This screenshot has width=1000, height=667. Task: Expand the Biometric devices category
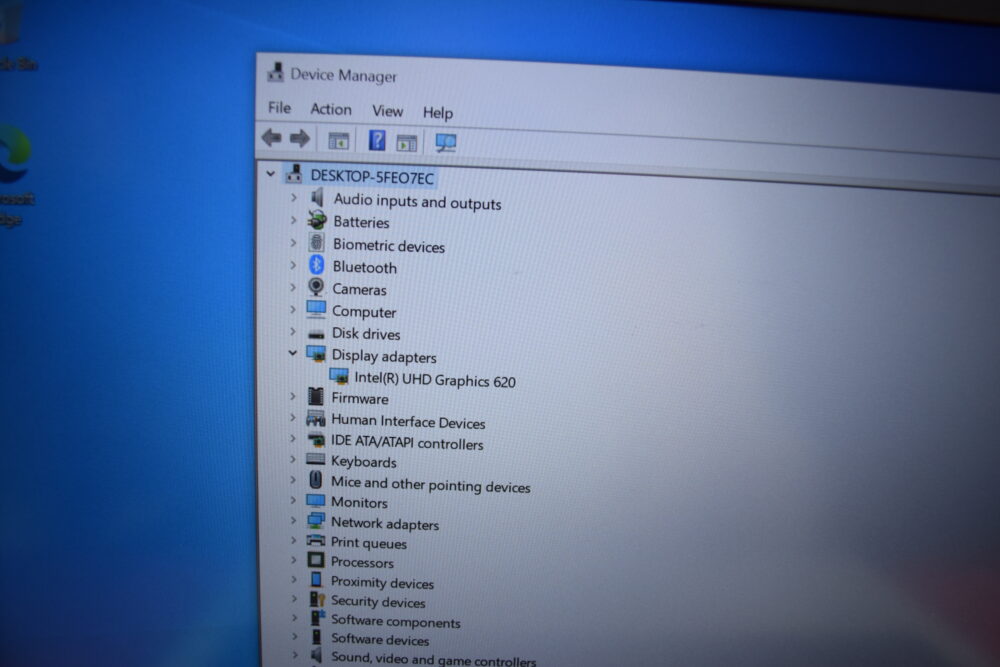point(293,242)
